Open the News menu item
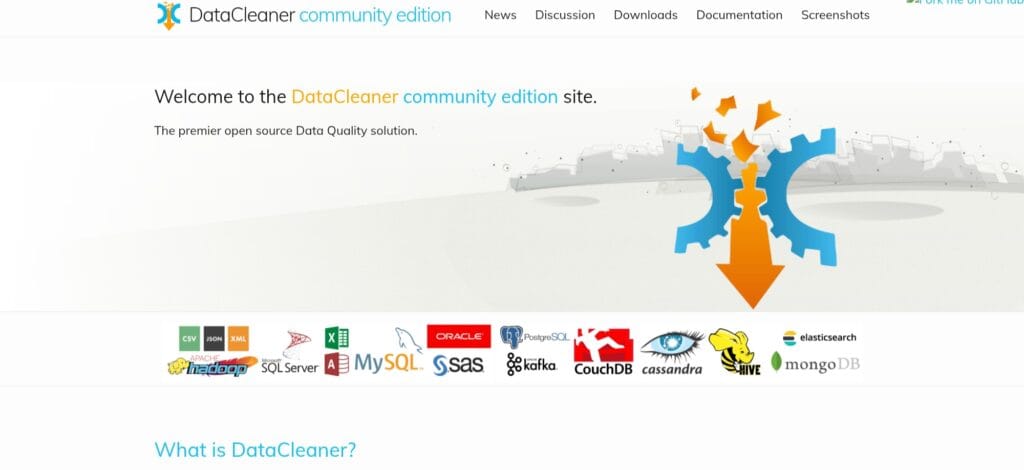Viewport: 1024px width, 470px height. 500,15
